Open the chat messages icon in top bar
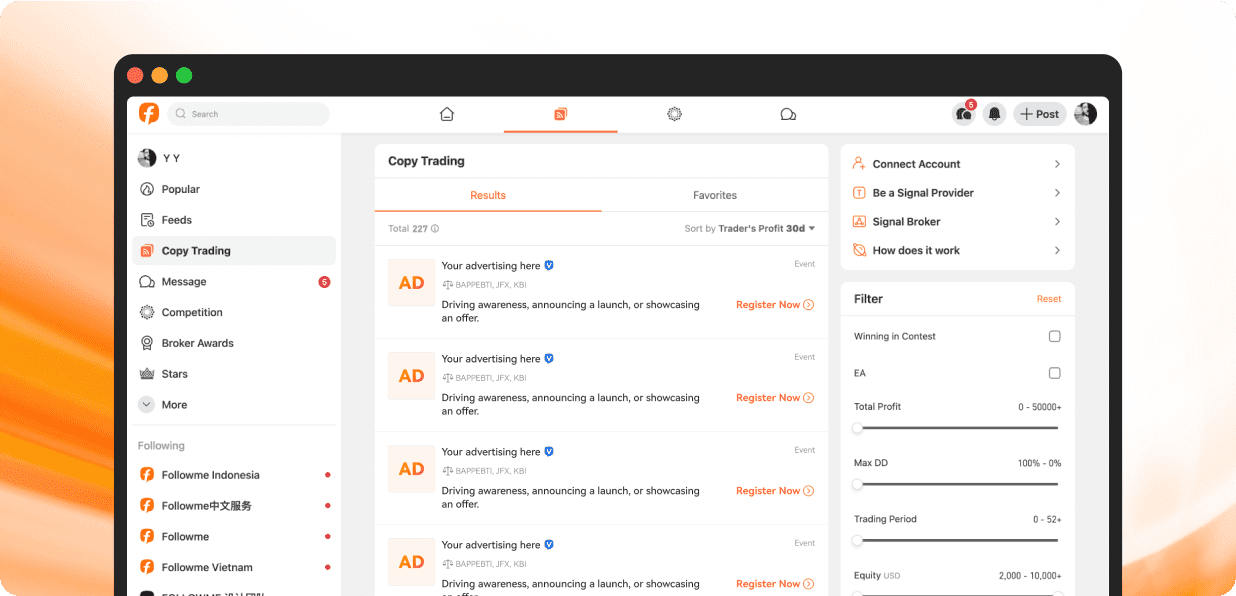 [x=788, y=114]
